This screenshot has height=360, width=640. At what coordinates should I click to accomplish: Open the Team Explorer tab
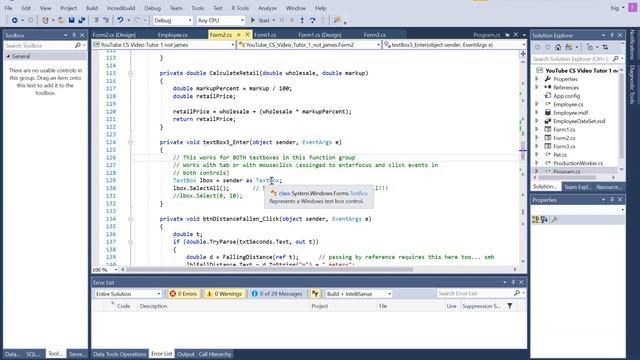578,187
